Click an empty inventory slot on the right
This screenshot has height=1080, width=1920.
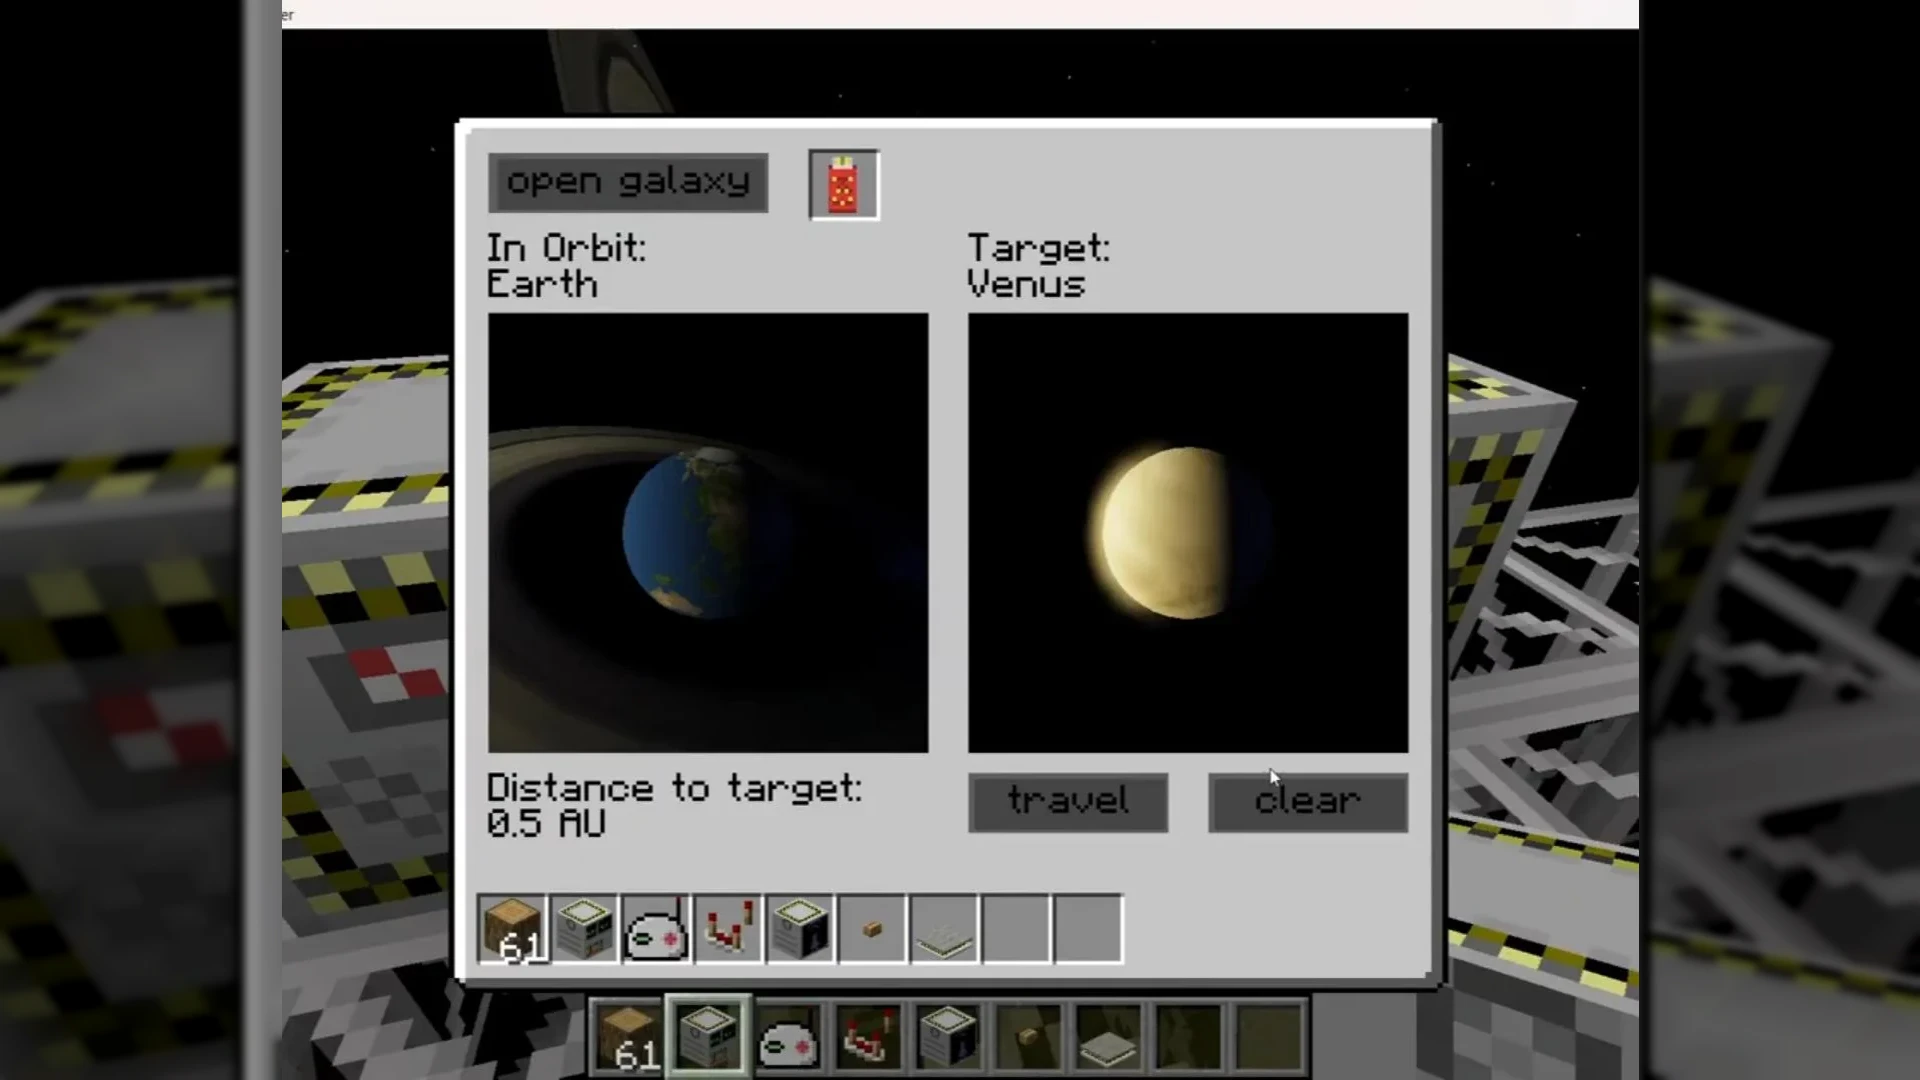click(1016, 930)
